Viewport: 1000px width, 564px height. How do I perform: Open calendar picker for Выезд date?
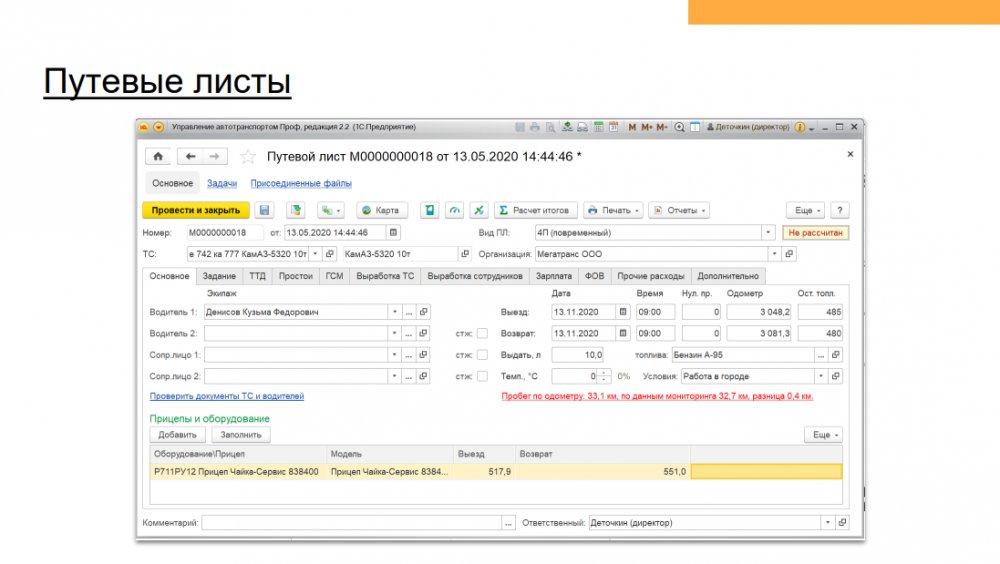(x=624, y=312)
